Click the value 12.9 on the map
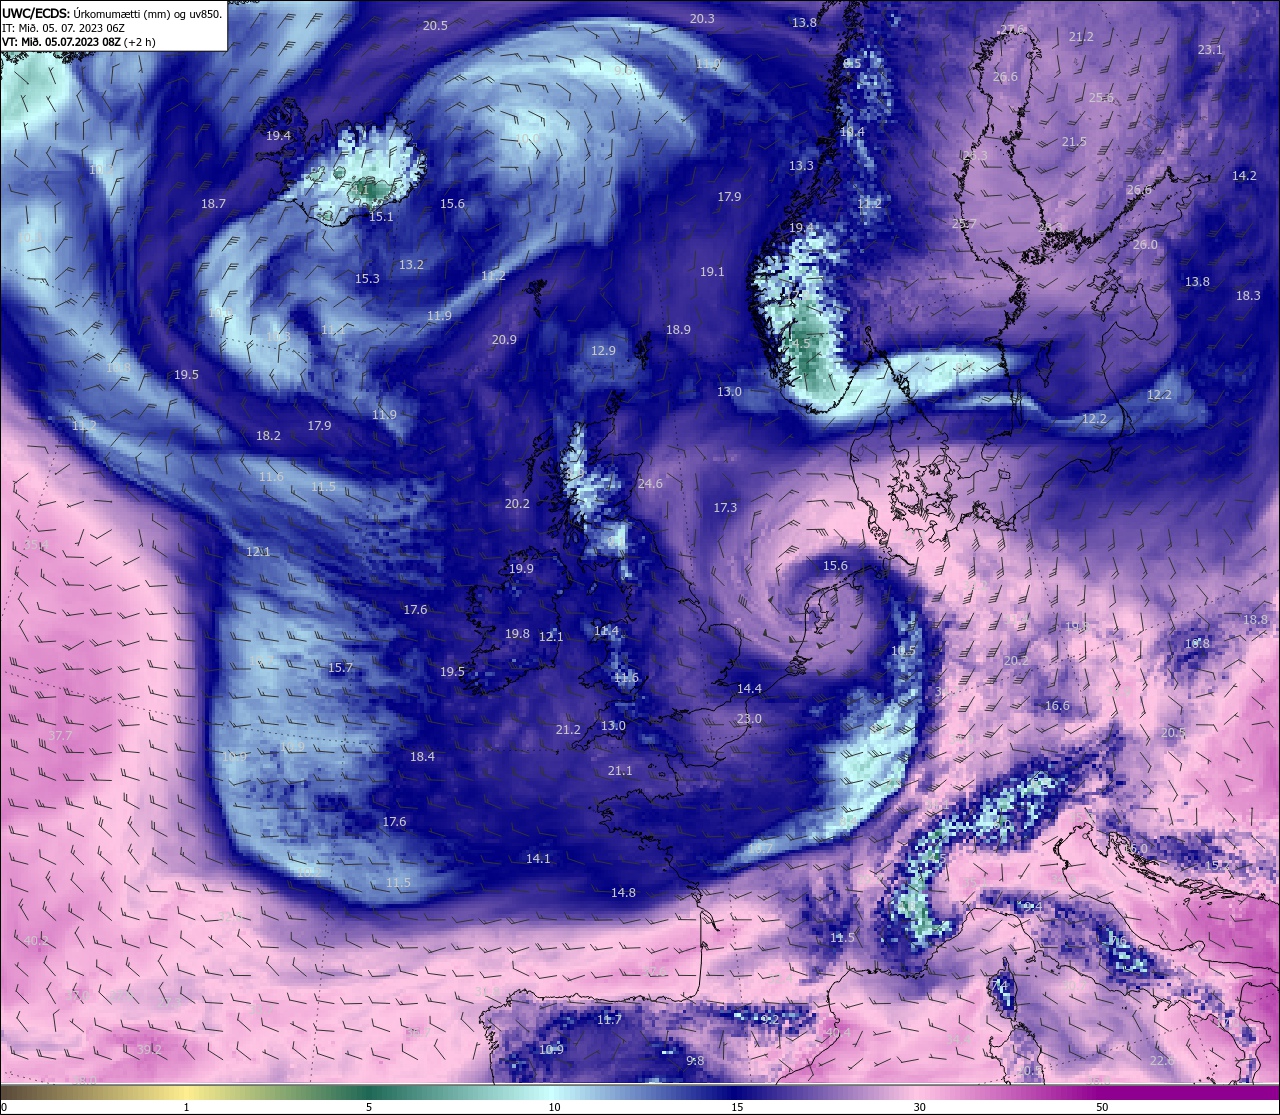The image size is (1280, 1115). (x=603, y=351)
